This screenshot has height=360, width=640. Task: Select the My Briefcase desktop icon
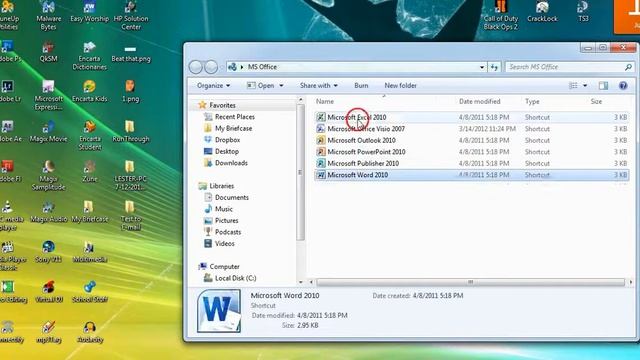click(x=89, y=211)
